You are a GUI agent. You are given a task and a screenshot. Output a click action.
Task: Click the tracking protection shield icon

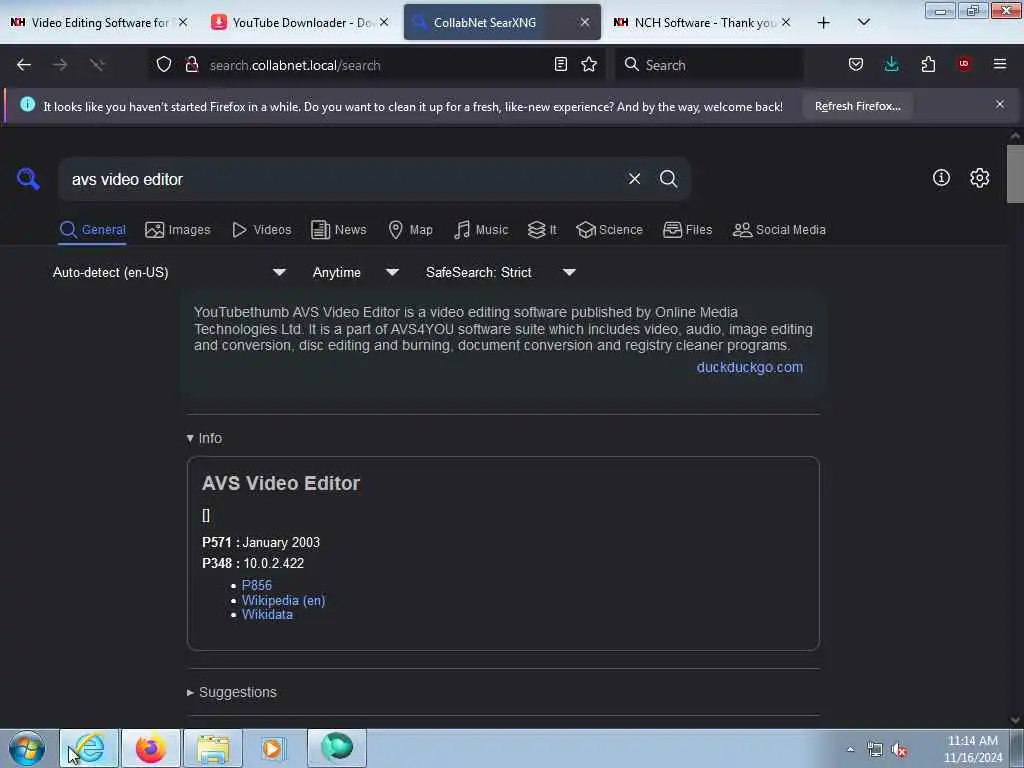coord(164,65)
